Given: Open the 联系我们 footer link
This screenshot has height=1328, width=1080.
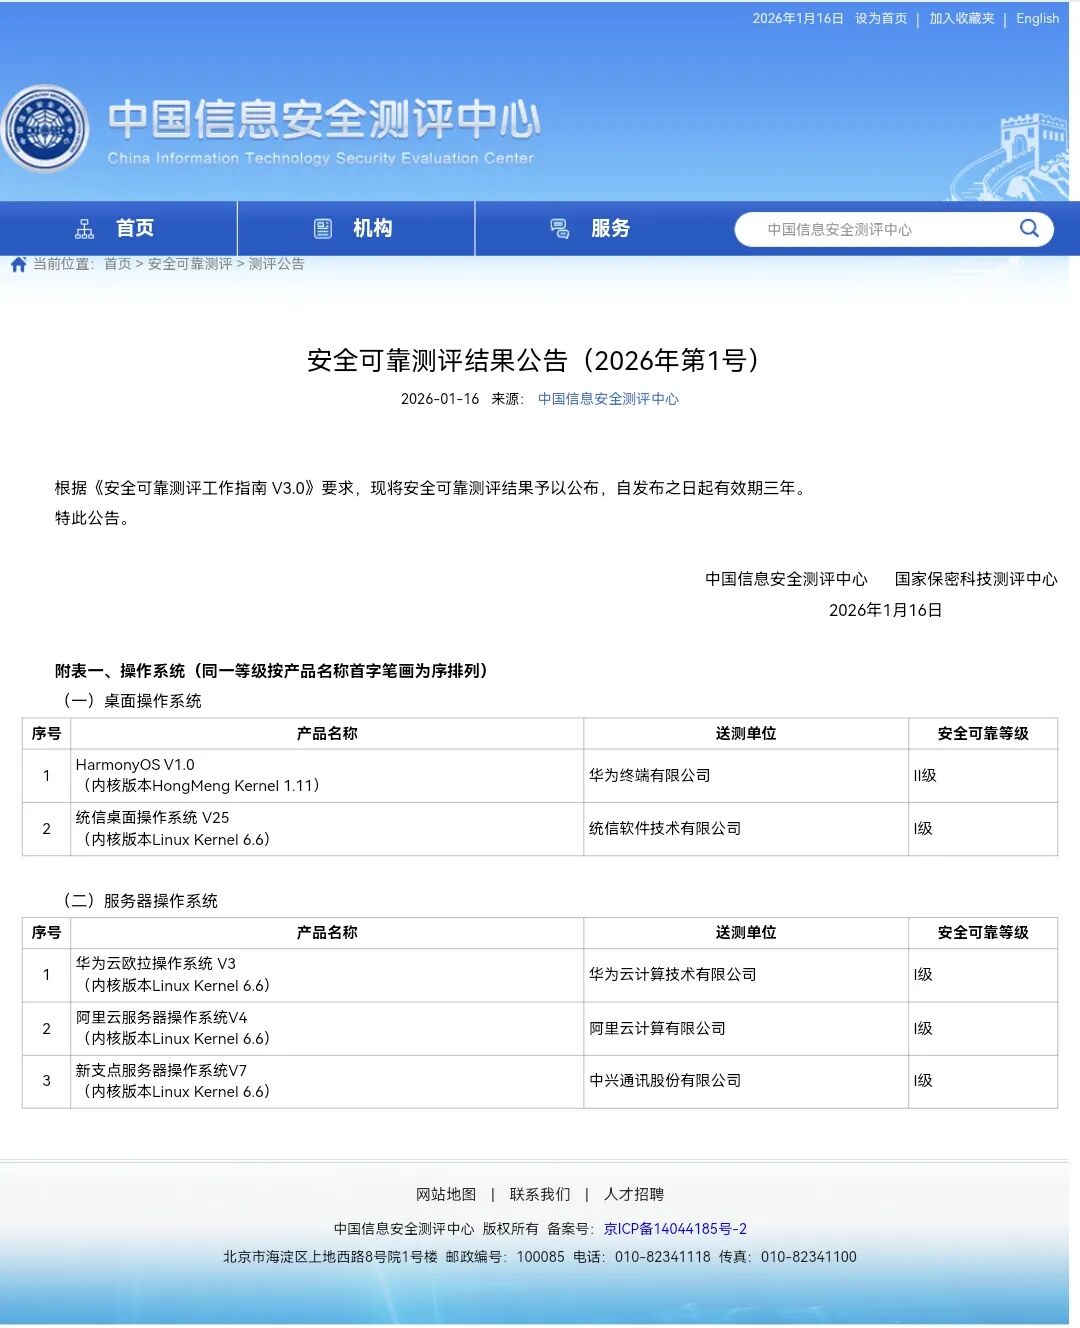Looking at the screenshot, I should (540, 1194).
